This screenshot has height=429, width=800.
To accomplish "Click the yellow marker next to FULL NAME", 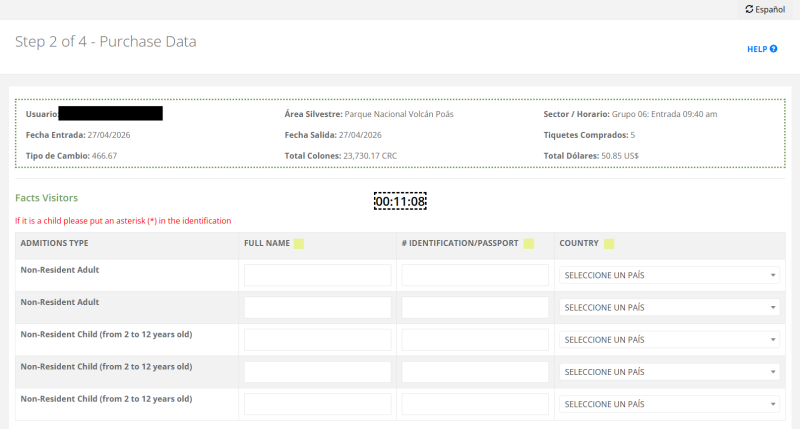I will click(299, 244).
